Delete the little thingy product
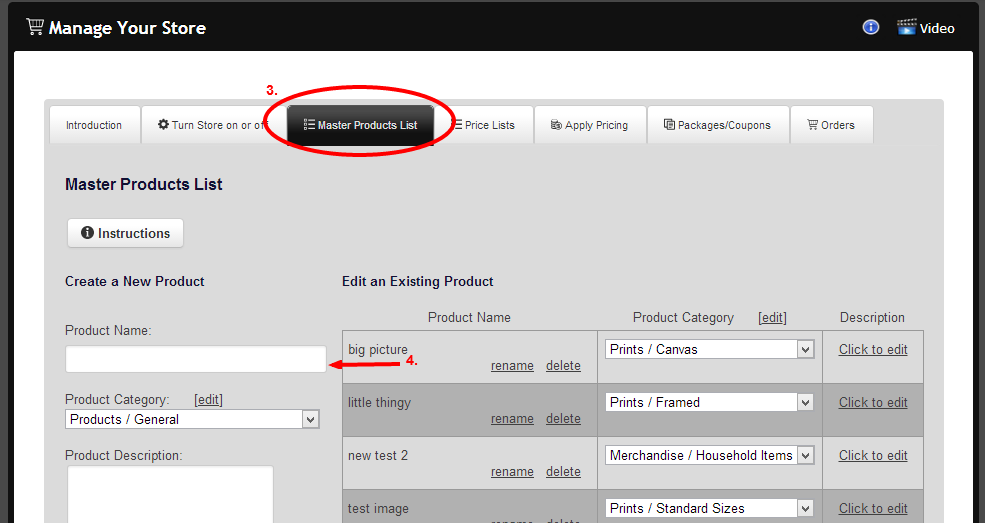The height and width of the screenshot is (523, 985). (x=563, y=419)
